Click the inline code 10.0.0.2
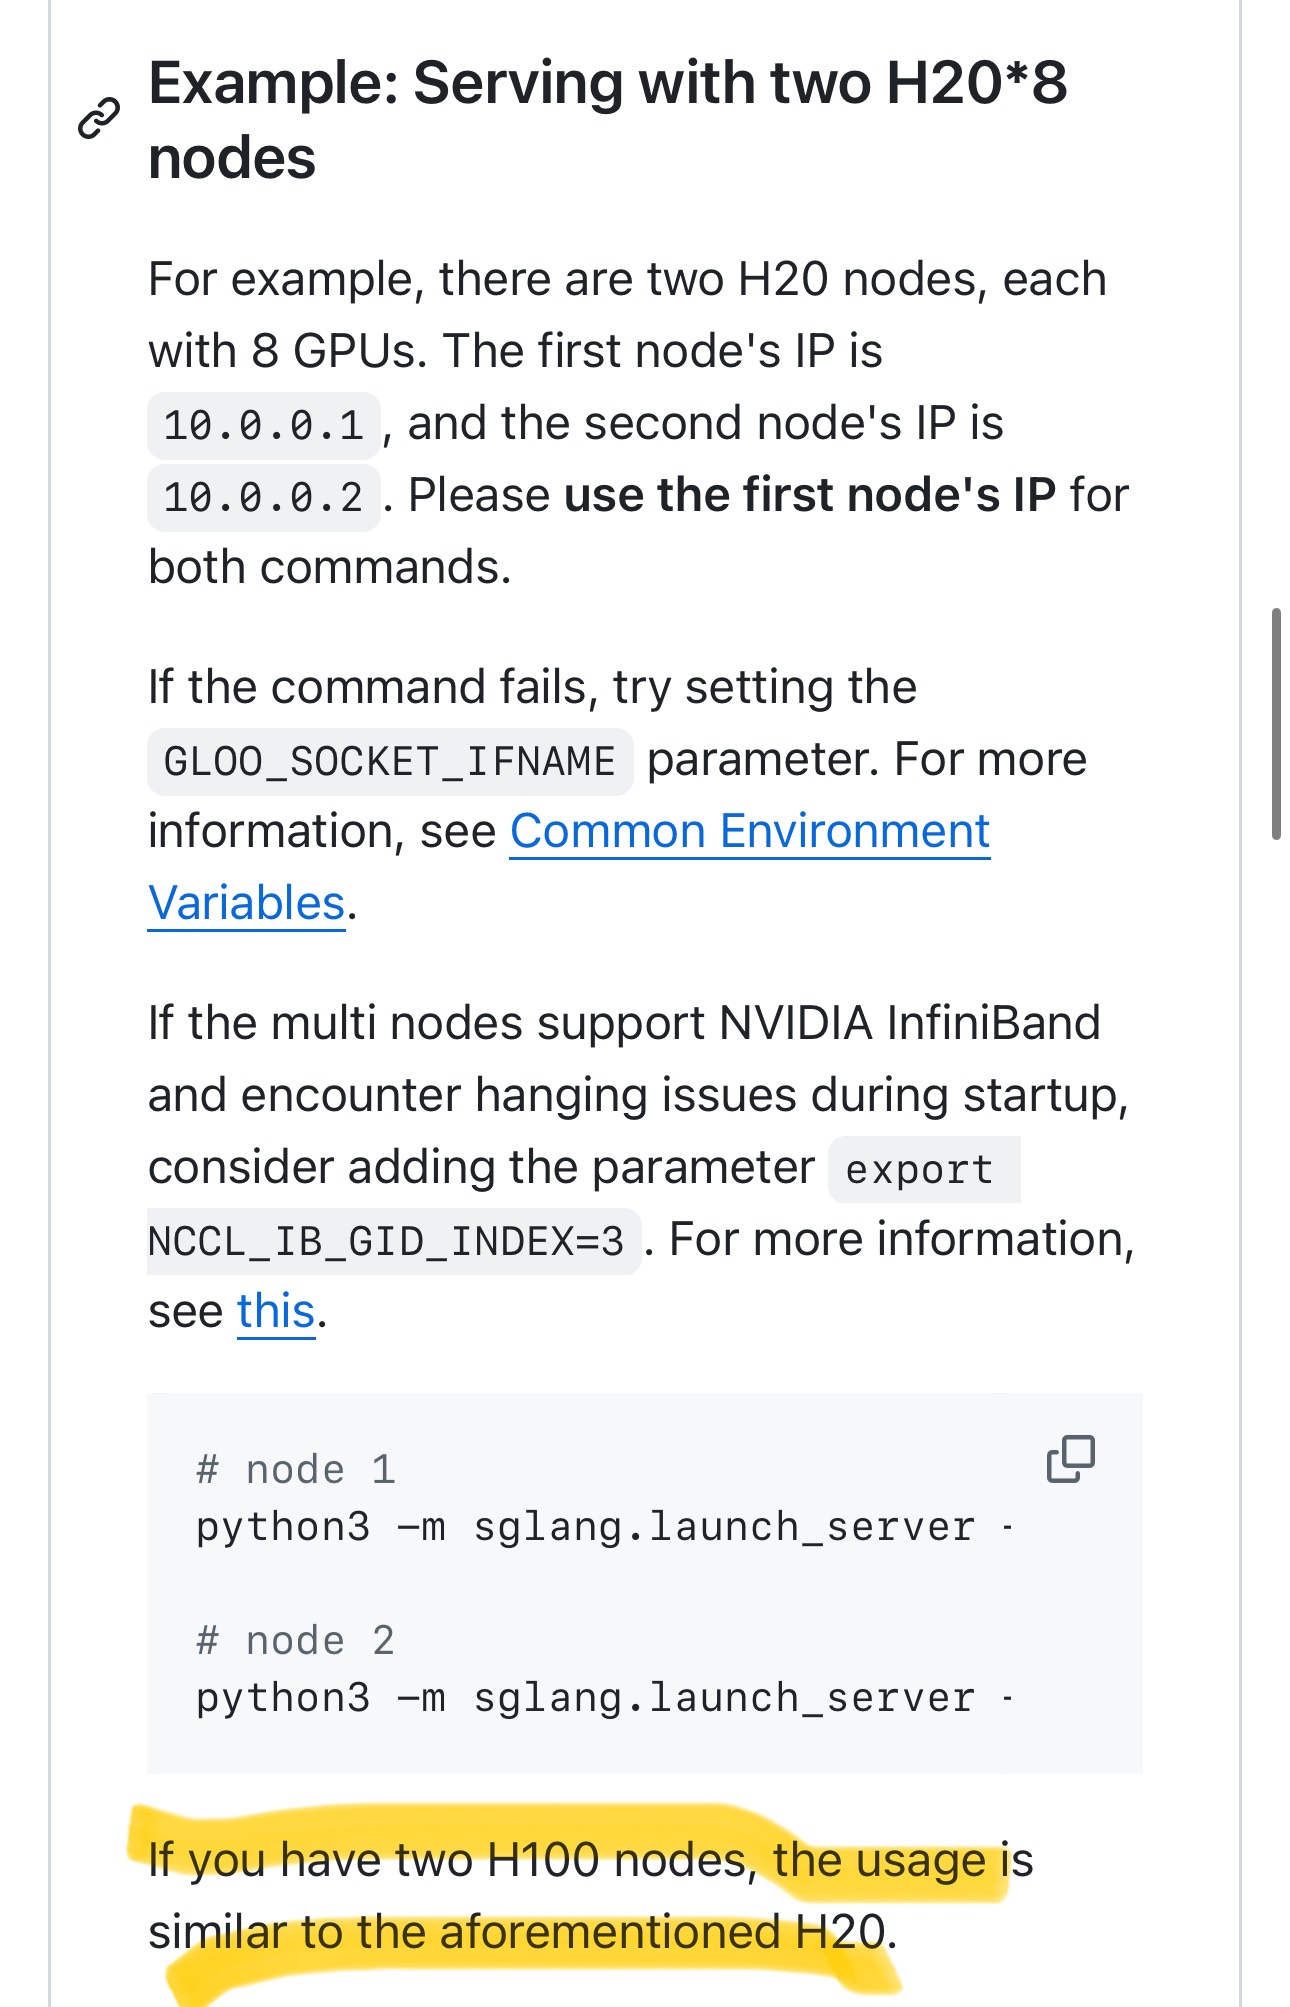Image resolution: width=1290 pixels, height=2007 pixels. [x=264, y=497]
